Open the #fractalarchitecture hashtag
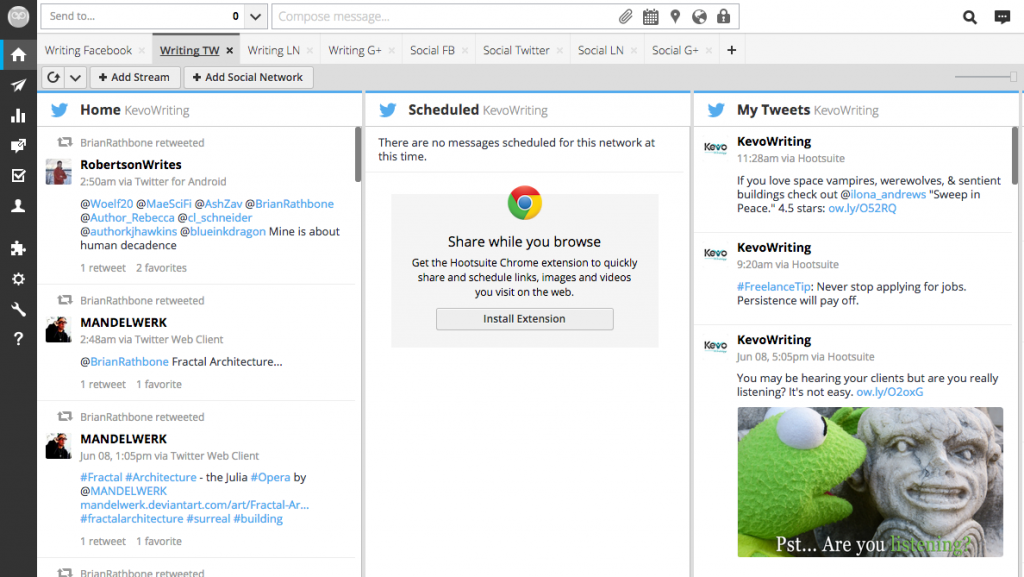Image resolution: width=1024 pixels, height=577 pixels. click(132, 518)
